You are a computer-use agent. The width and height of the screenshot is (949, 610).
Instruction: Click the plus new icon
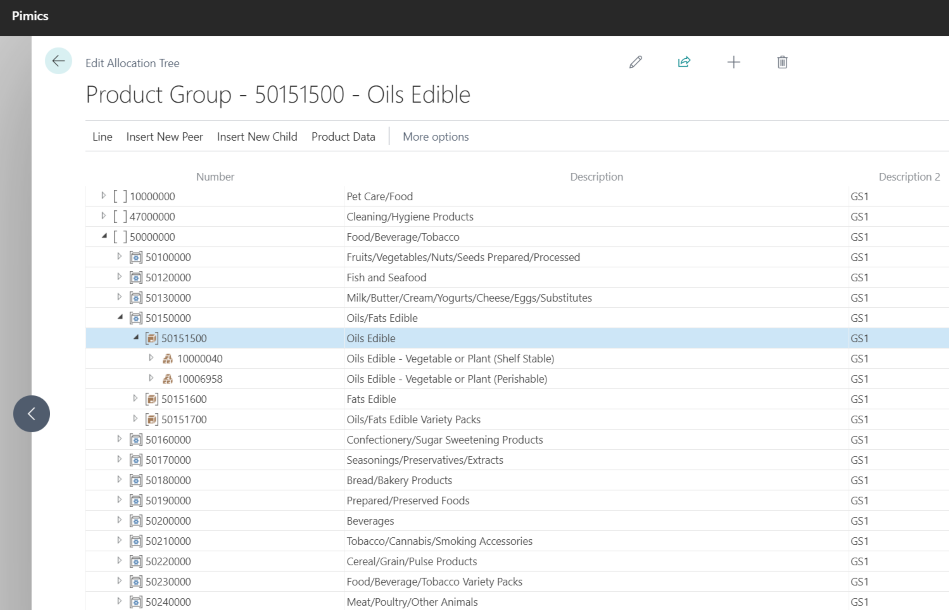point(733,62)
